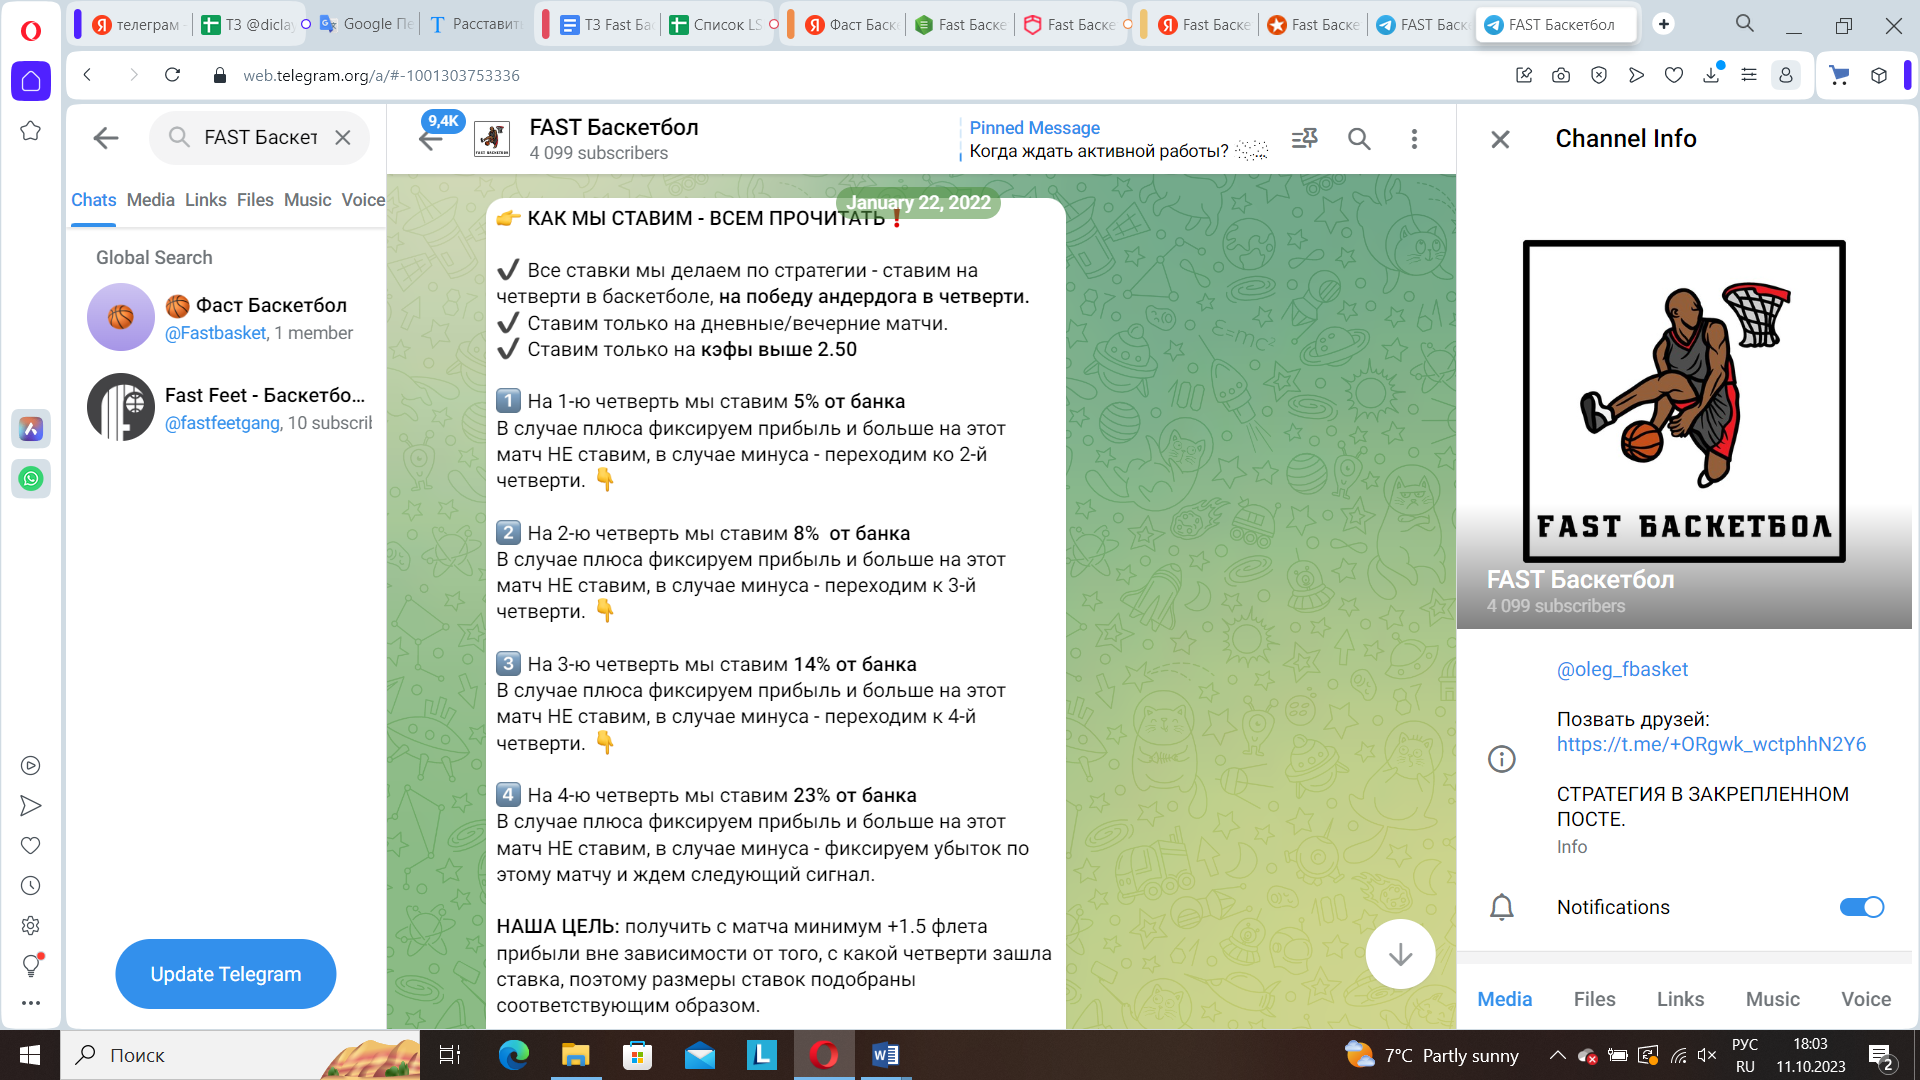The image size is (1920, 1080).
Task: Open chat more options three dots menu
Action: (x=1414, y=139)
